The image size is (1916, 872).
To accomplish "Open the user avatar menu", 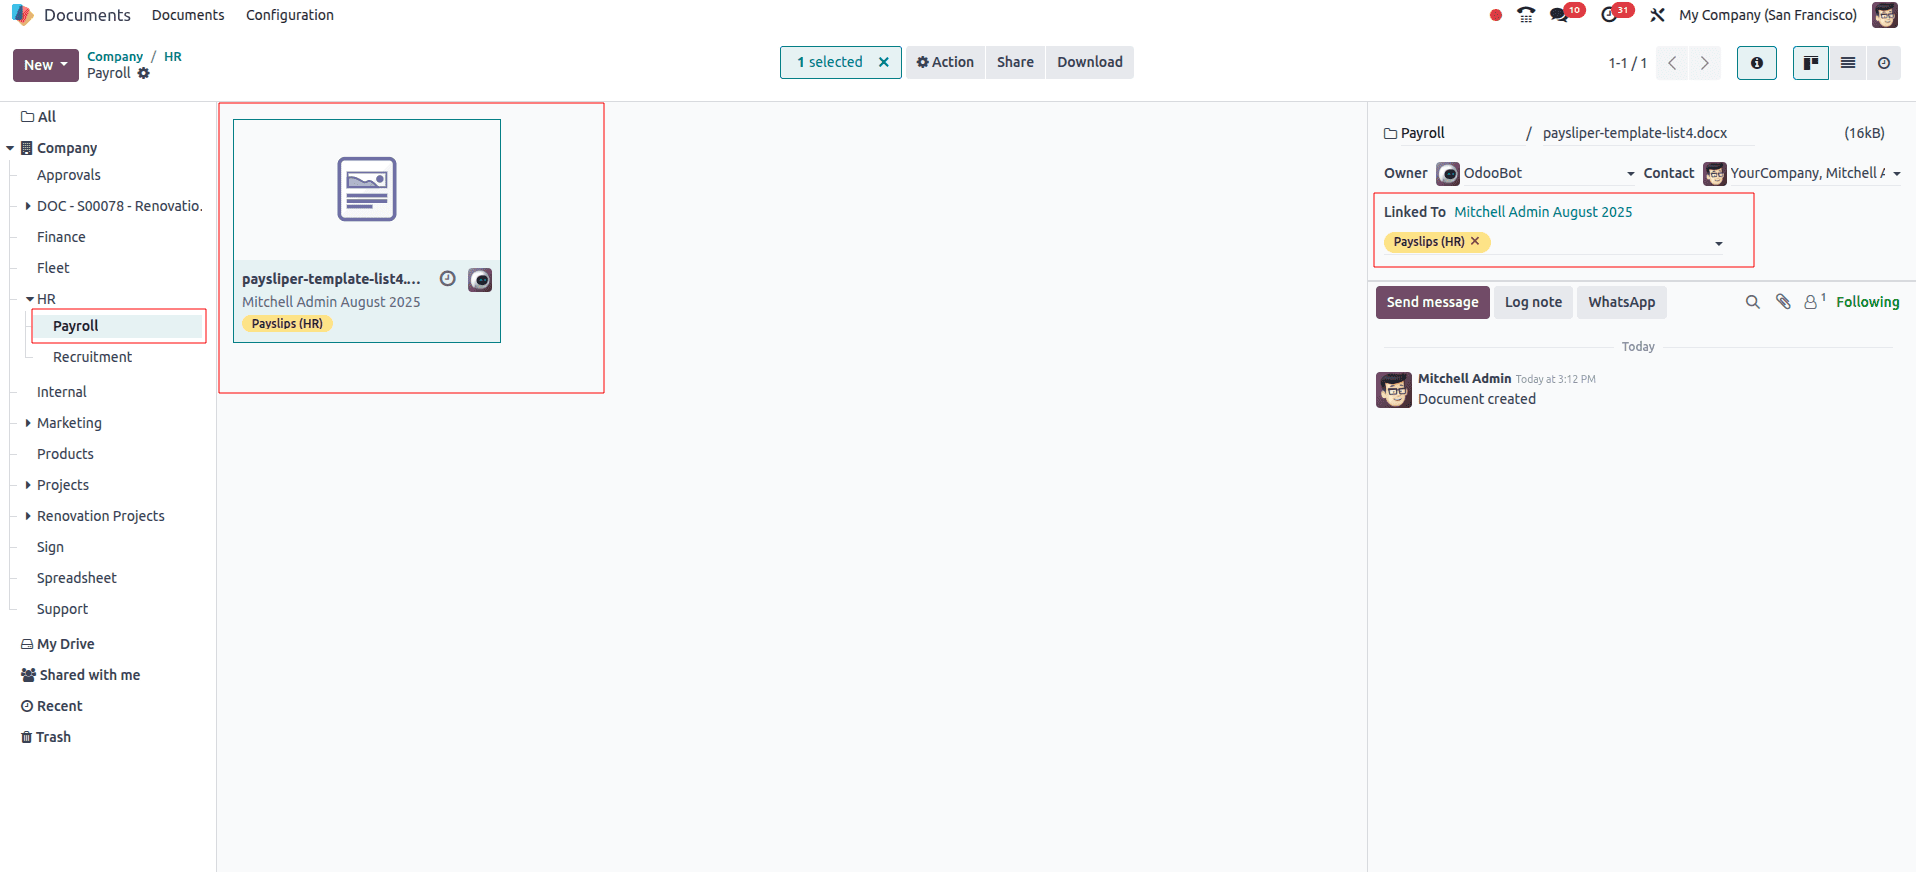I will click(1884, 15).
